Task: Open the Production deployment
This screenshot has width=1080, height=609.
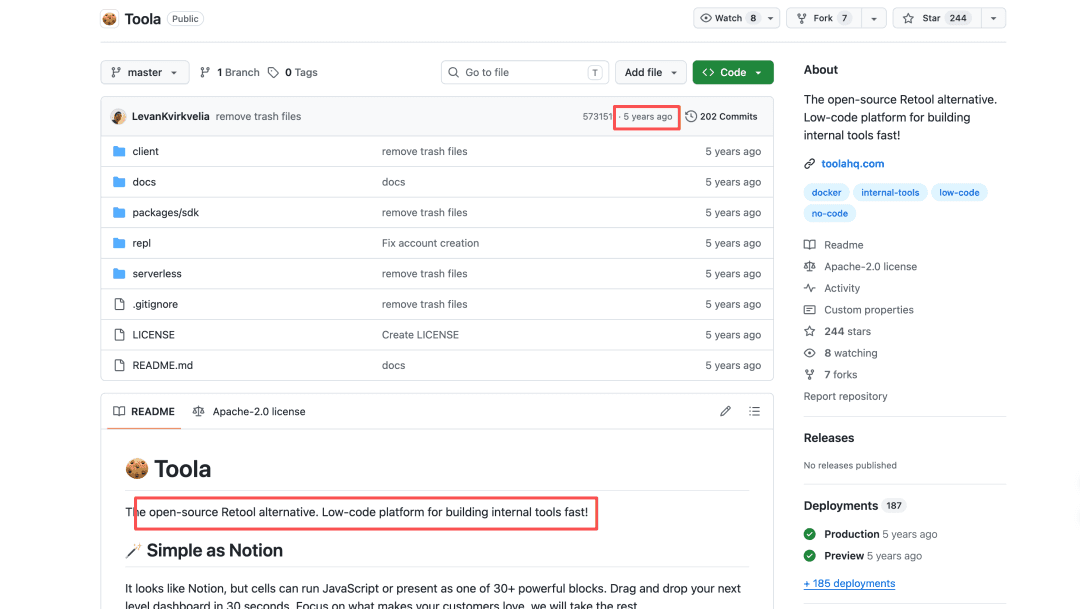Action: [x=851, y=534]
